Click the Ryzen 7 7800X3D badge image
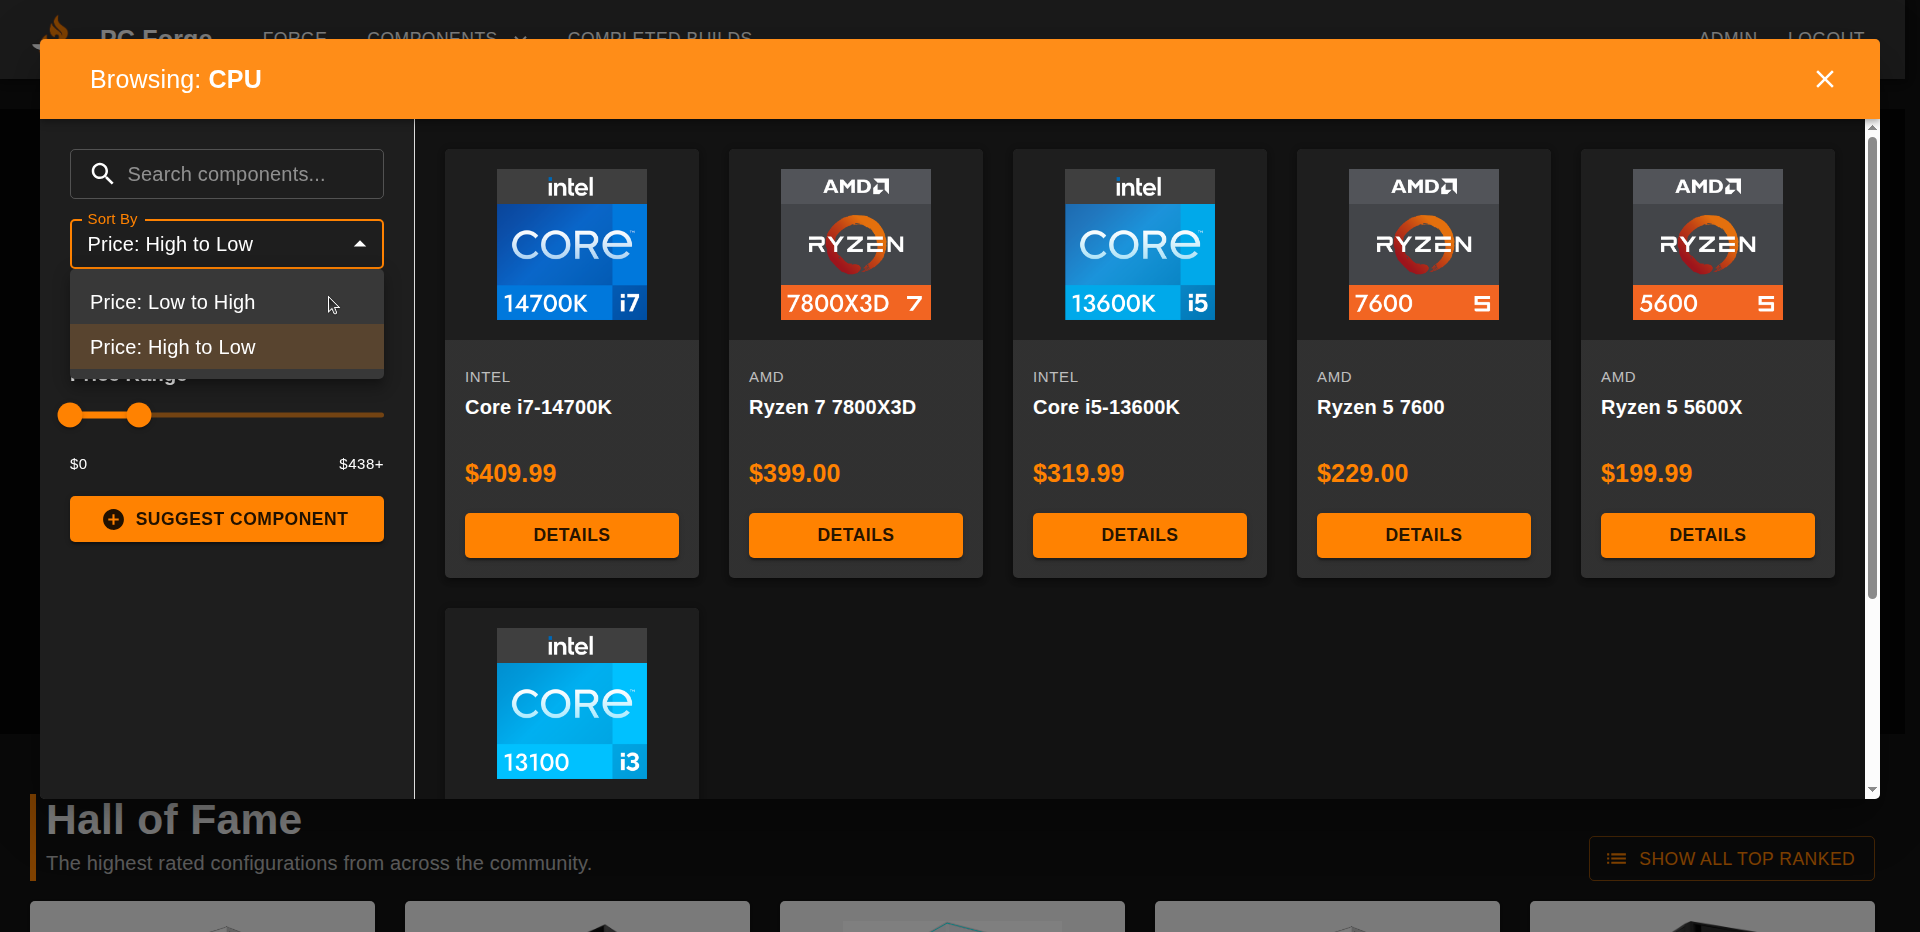Screen dimensions: 1920x932 tap(855, 245)
